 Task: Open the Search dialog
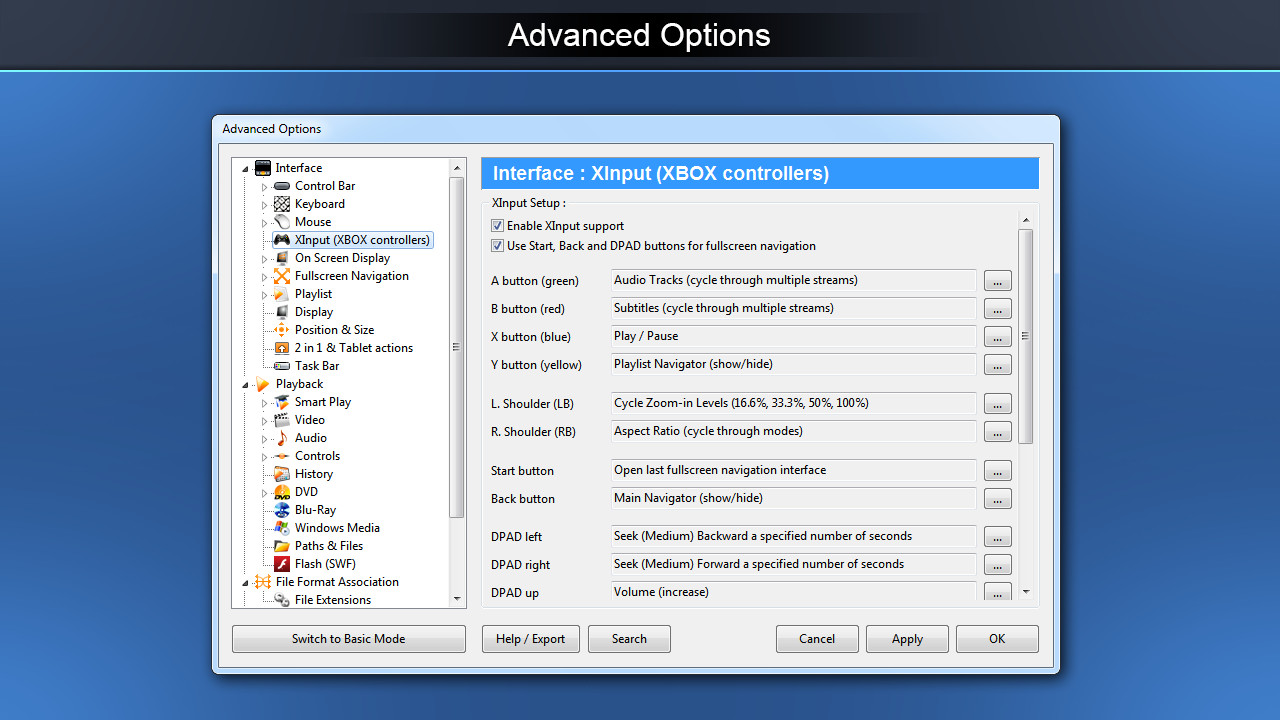(x=629, y=638)
